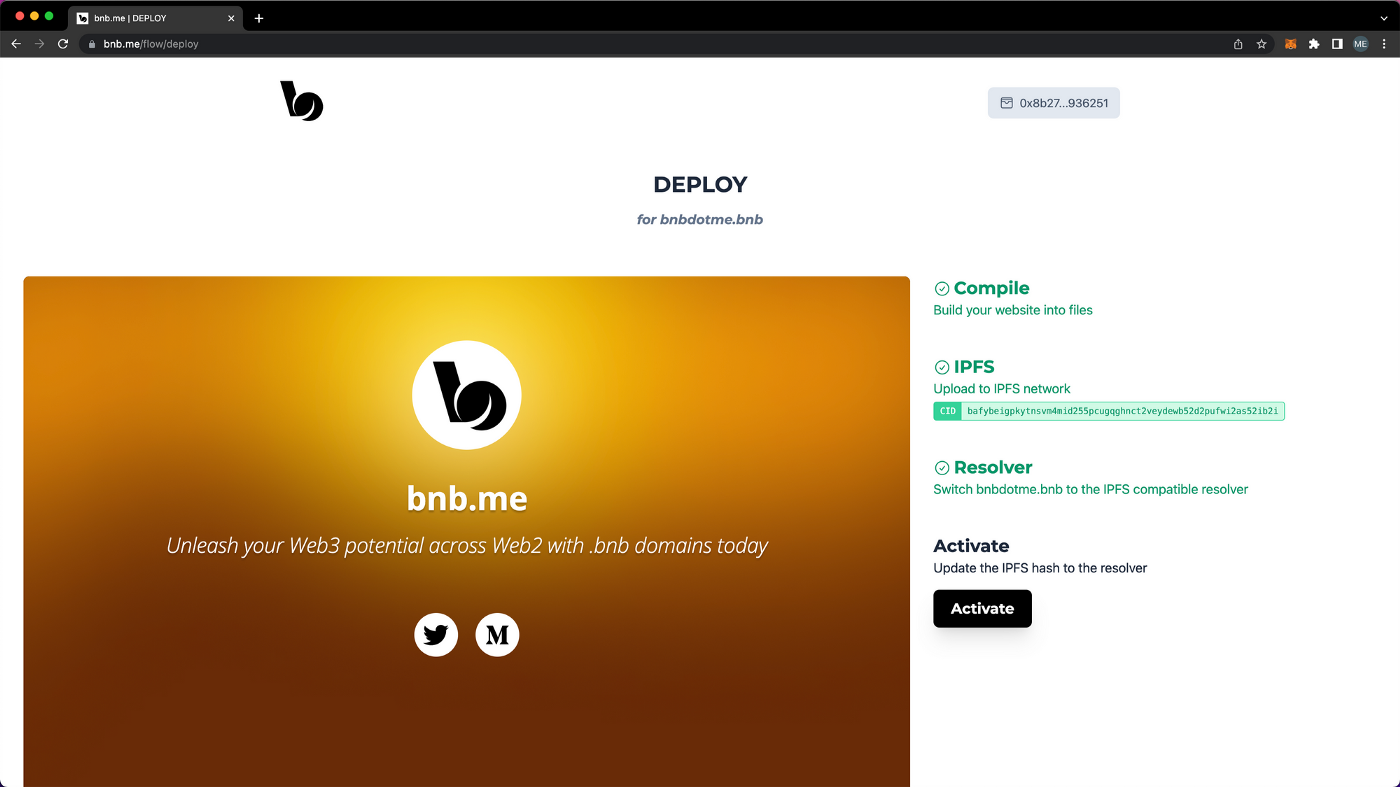Open the ME profile menu
1400x787 pixels.
(x=1360, y=44)
